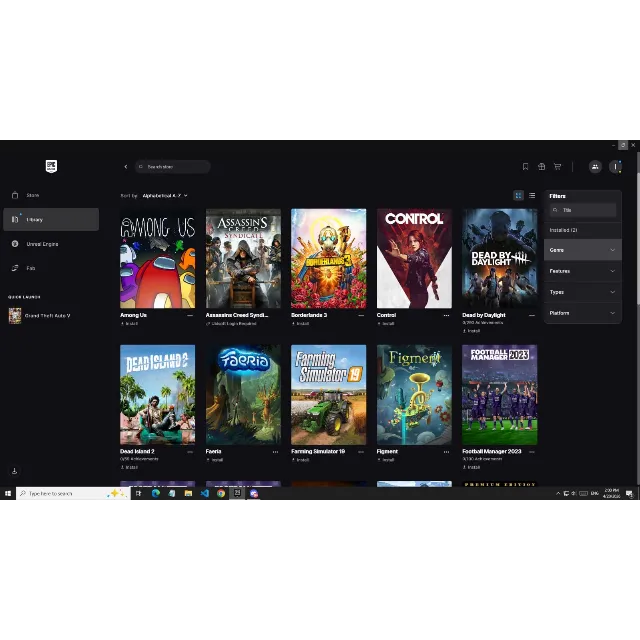Open Dead Island 2 three-dot options

190,452
